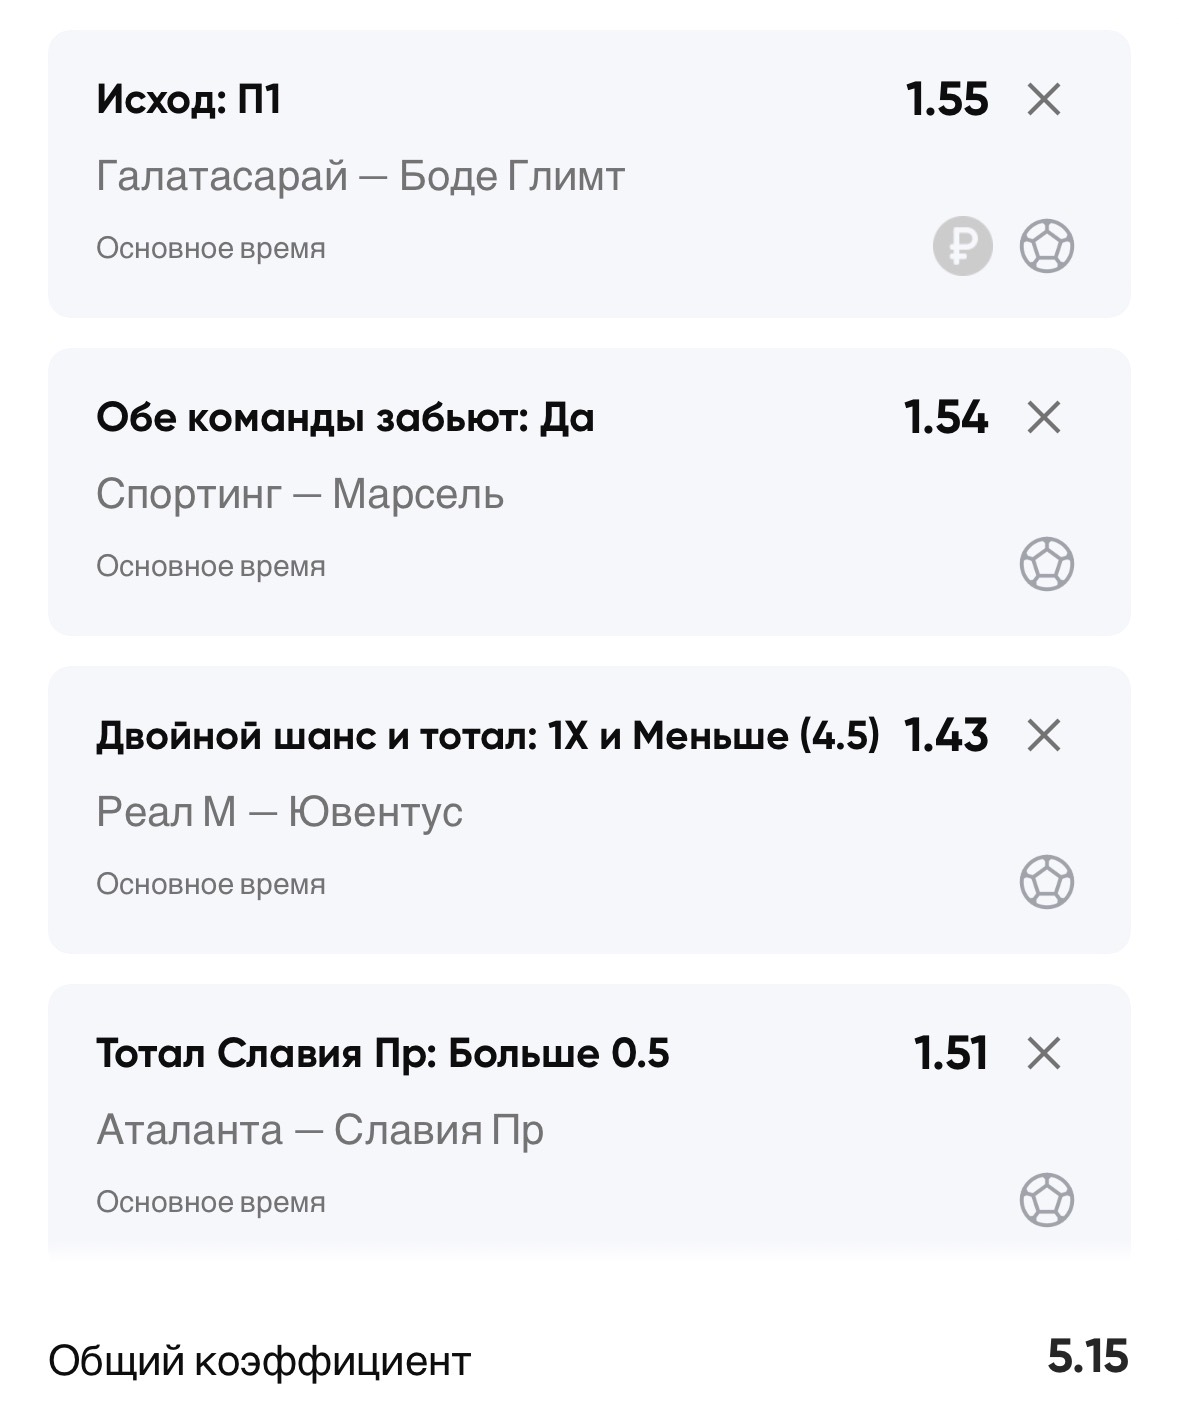Select the Тотал Славия Пр: Больше 0.5 bet
1179x1411 pixels.
[382, 1054]
